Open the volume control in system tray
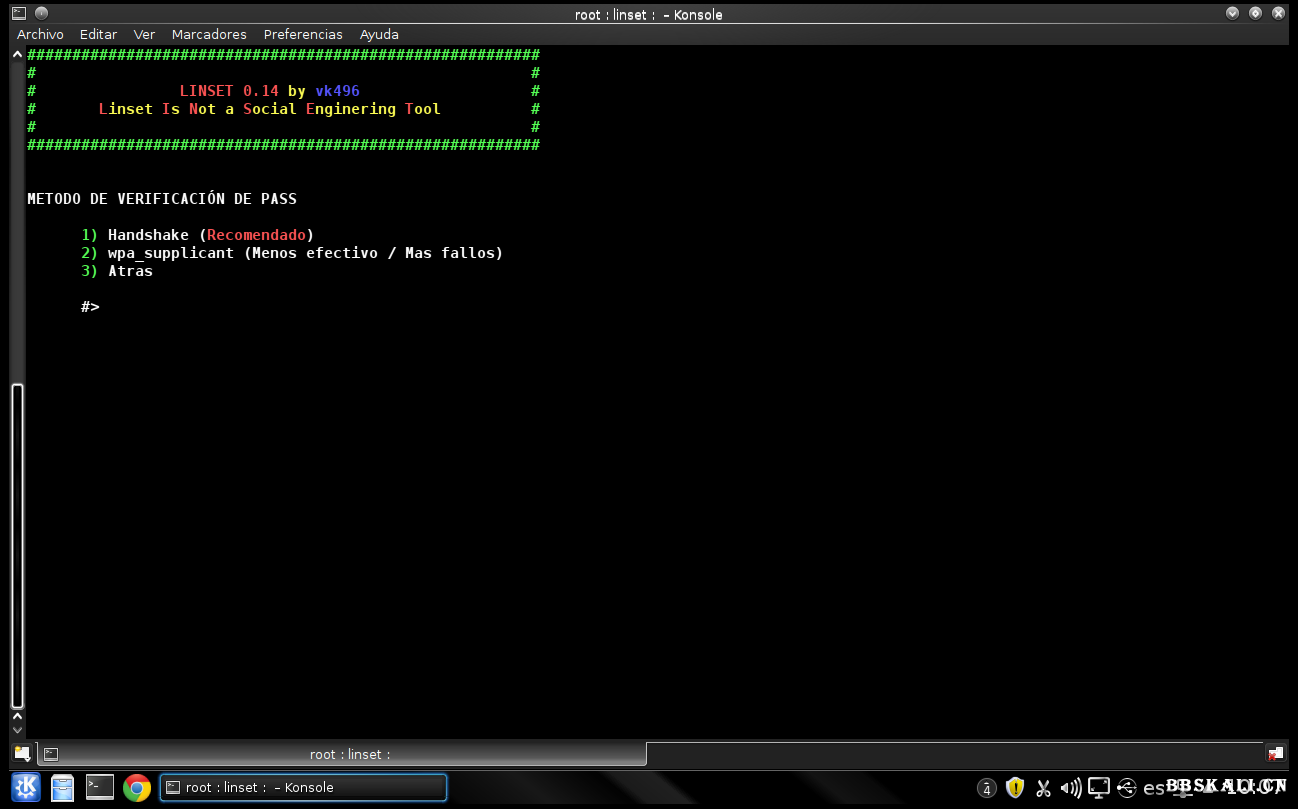Screen dimensions: 1298x809 (1070, 788)
